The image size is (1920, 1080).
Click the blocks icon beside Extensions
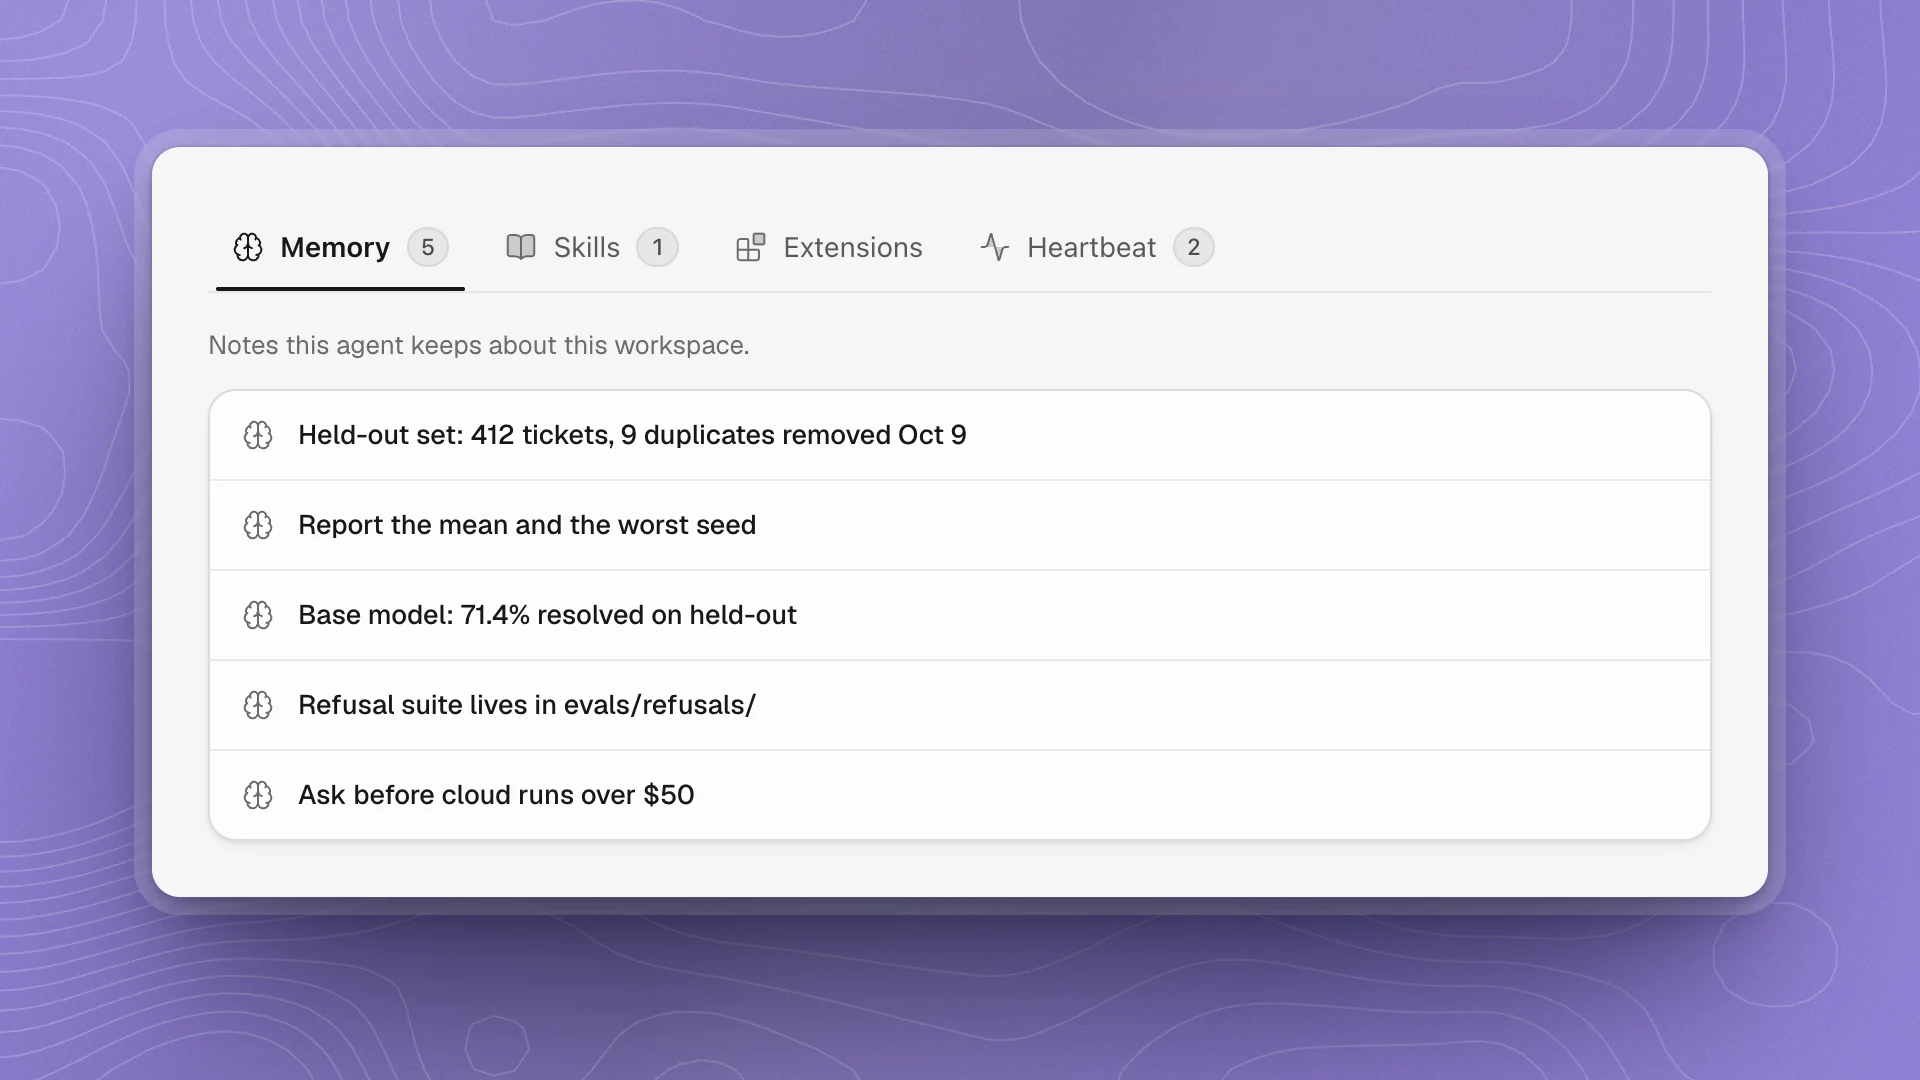click(751, 247)
